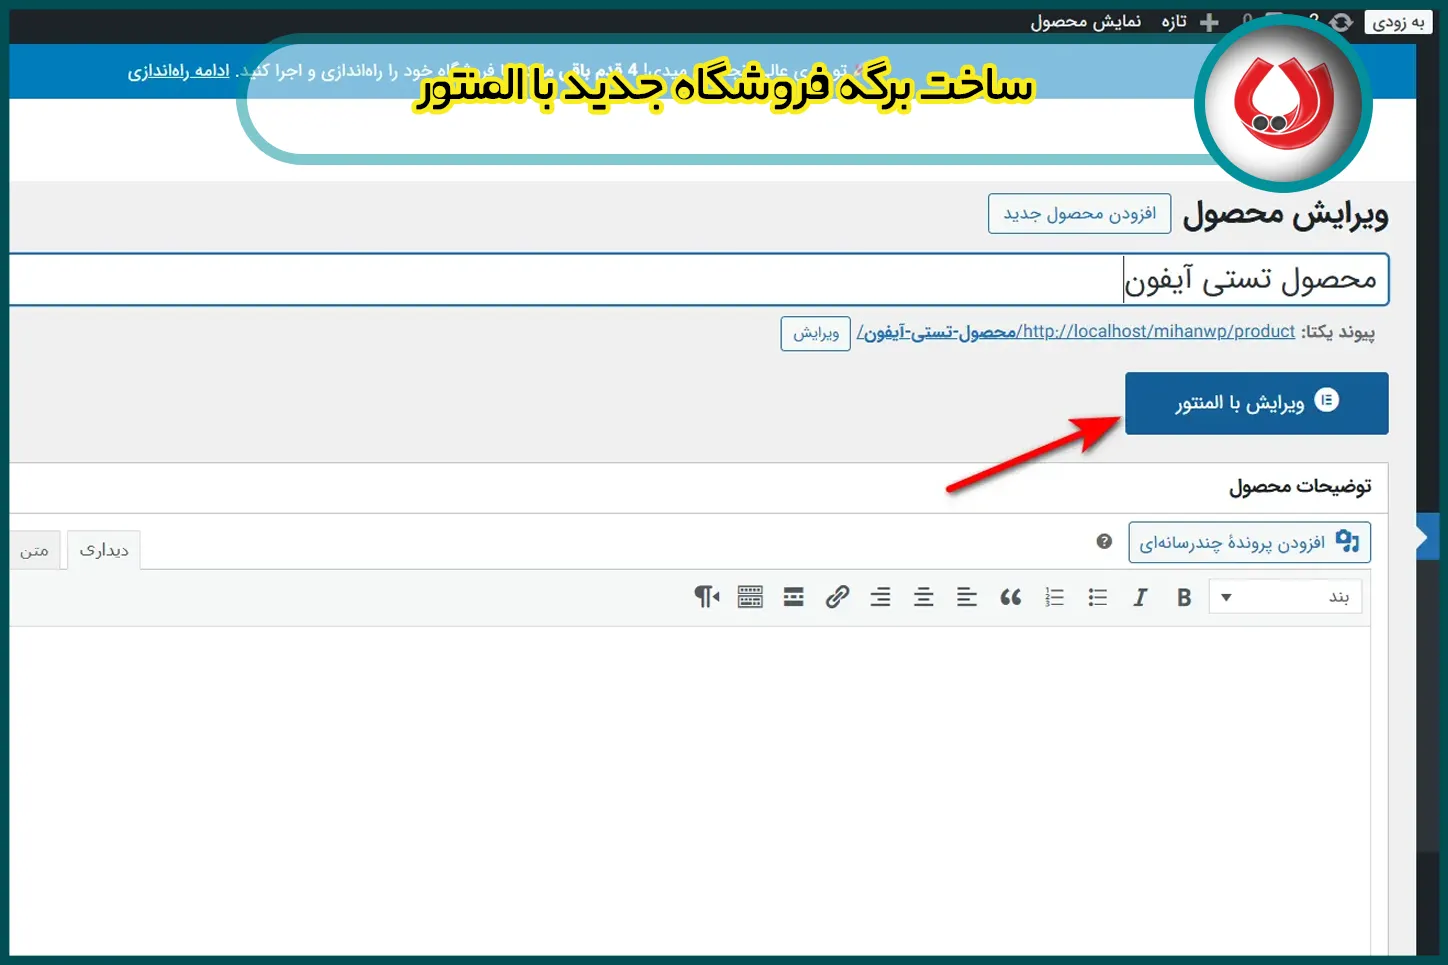Align text center in editor toolbar
1448x965 pixels.
(924, 597)
